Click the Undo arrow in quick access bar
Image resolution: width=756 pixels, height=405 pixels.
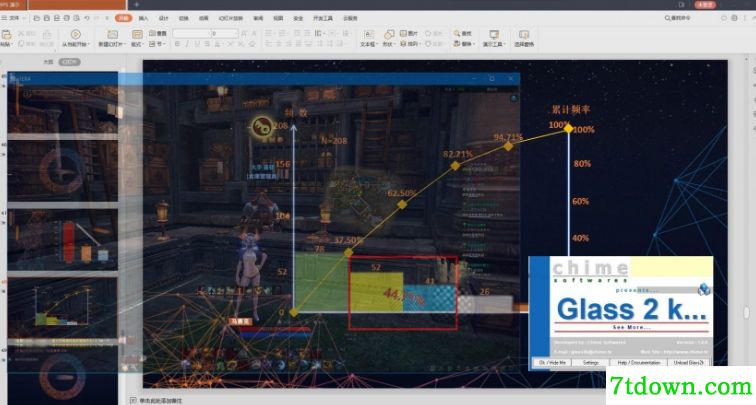[87, 18]
